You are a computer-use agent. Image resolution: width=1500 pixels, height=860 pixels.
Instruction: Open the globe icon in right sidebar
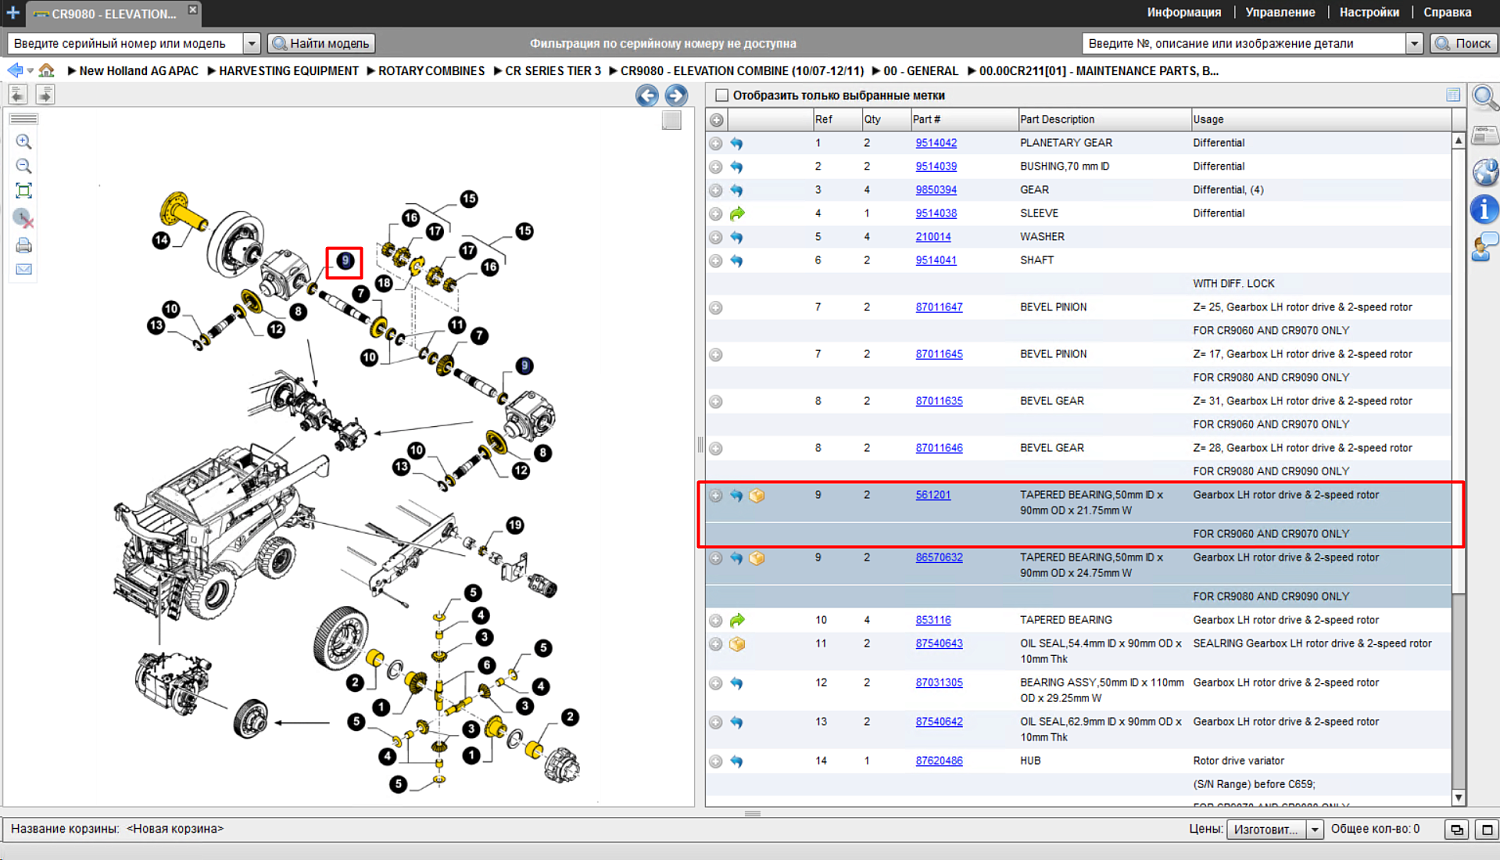(1485, 172)
